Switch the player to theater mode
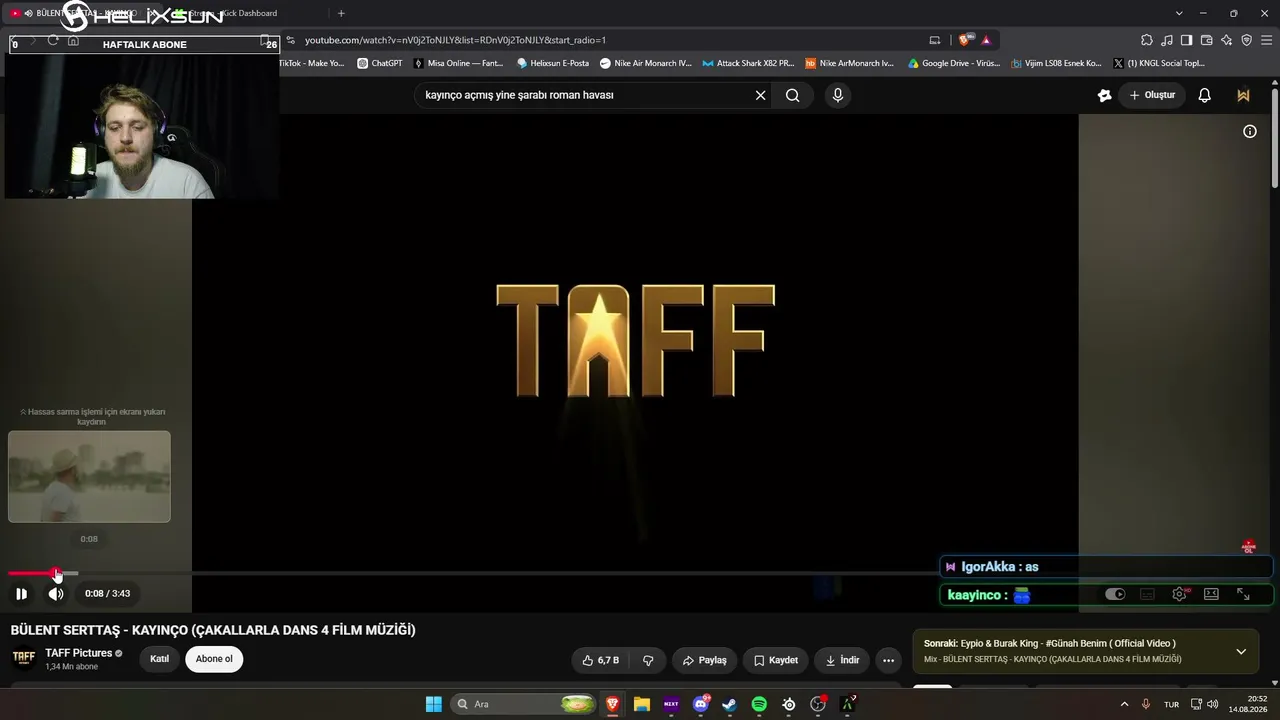 (1211, 594)
